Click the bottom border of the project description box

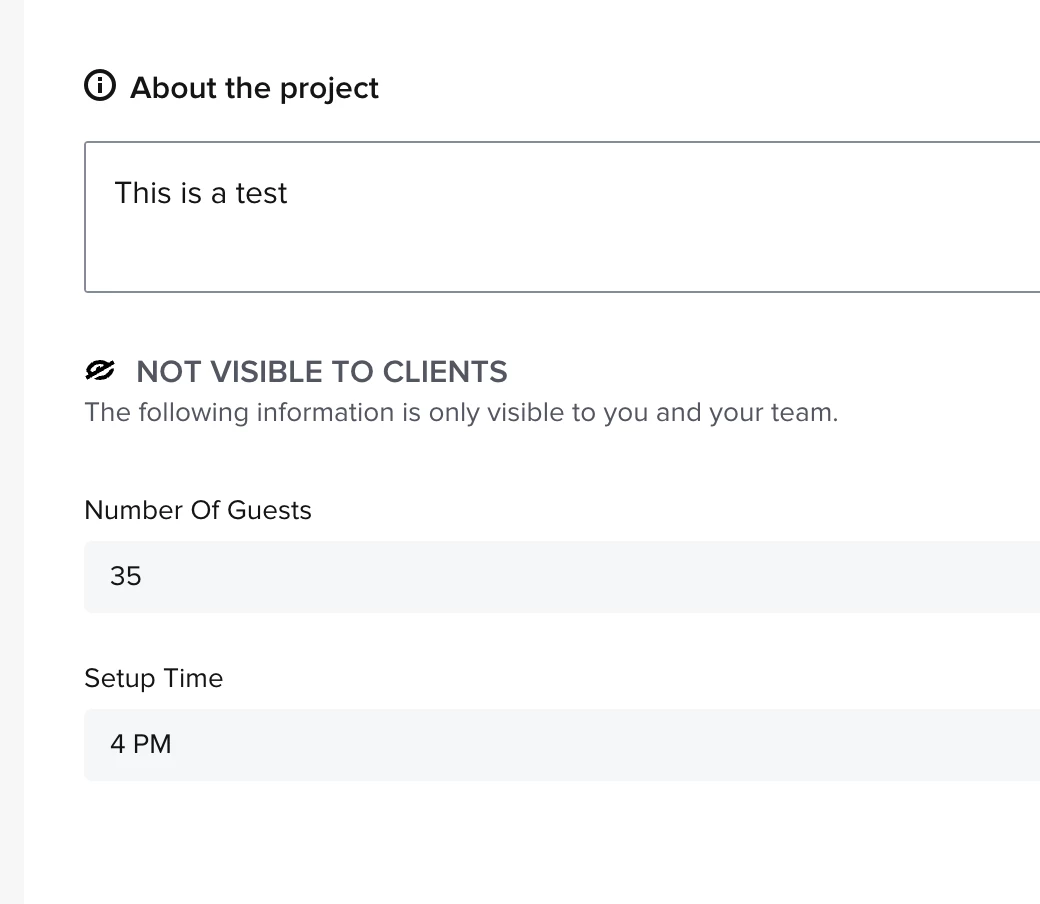click(x=560, y=291)
